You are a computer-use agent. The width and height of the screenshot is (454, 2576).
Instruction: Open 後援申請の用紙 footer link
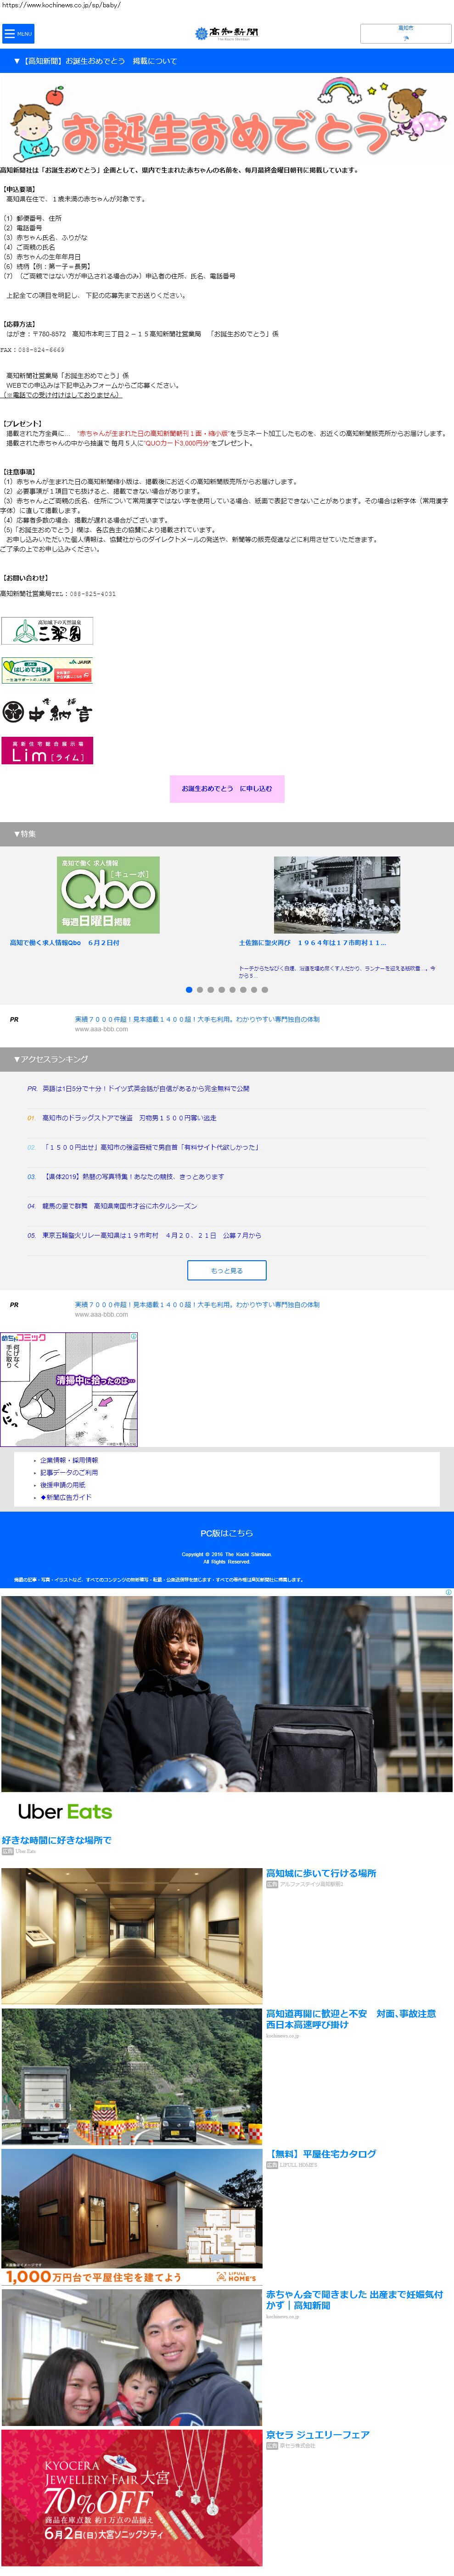(62, 1485)
